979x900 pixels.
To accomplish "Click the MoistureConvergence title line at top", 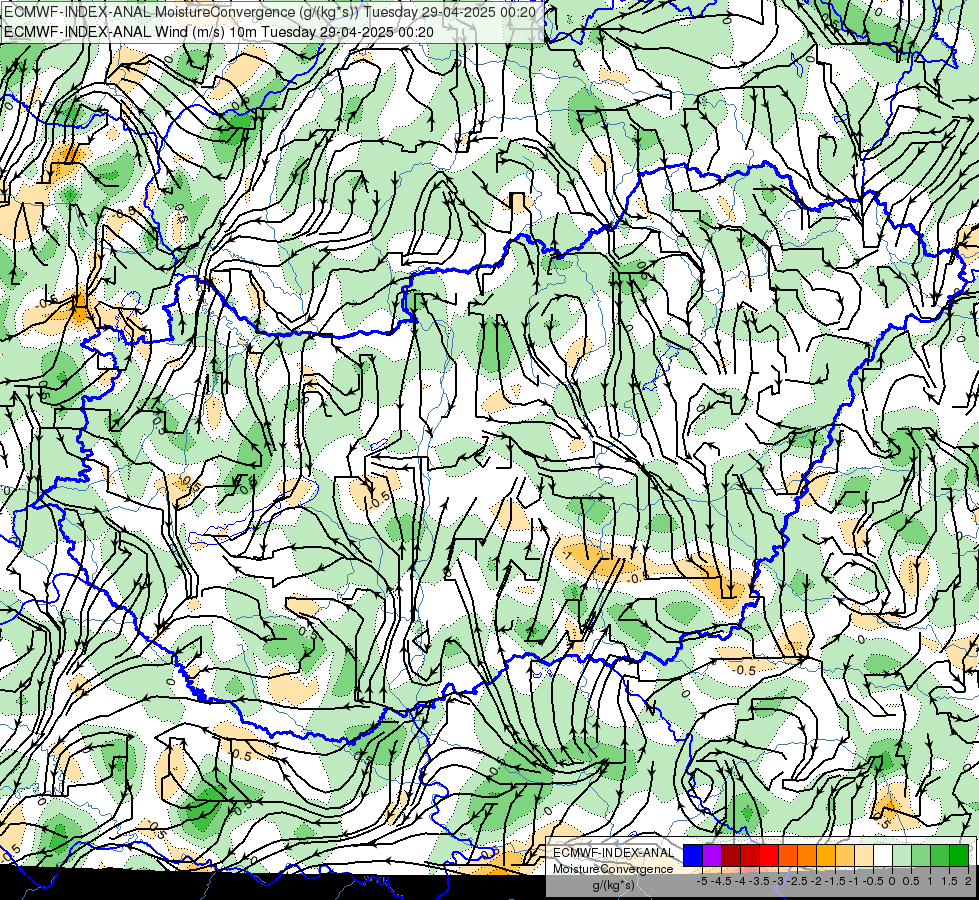I will (270, 12).
